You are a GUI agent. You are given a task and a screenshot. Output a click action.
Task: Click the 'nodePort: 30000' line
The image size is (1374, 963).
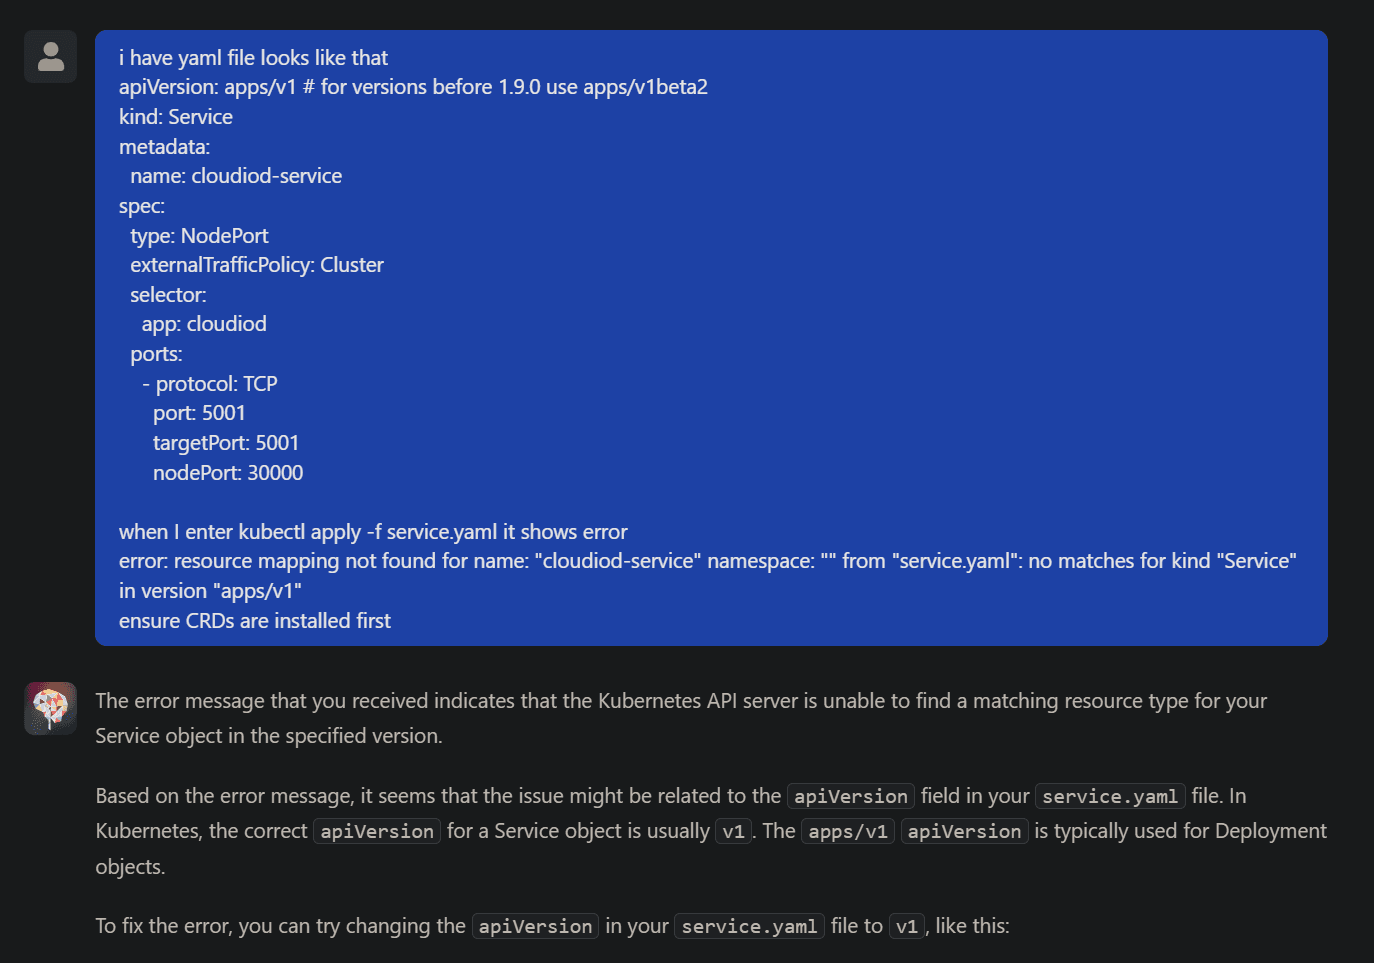click(228, 473)
